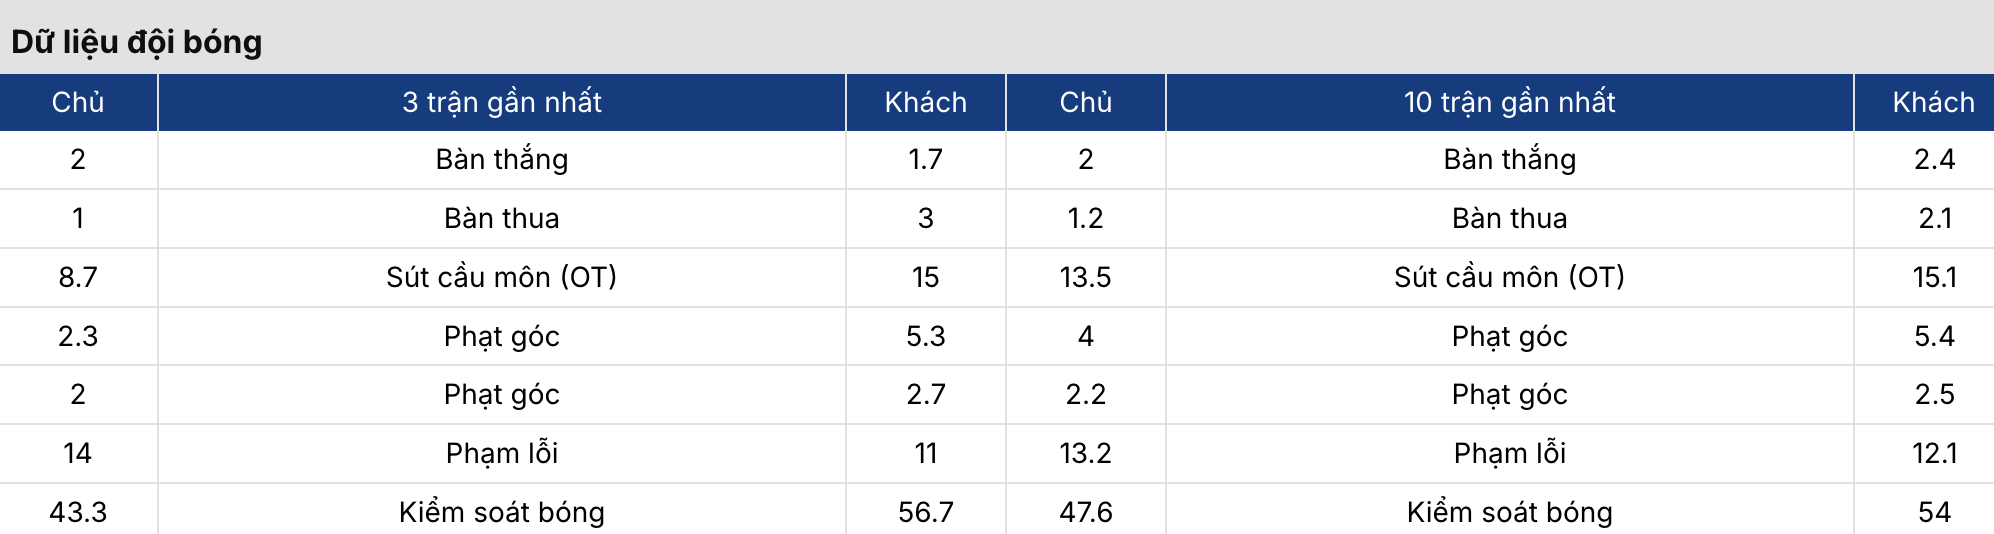The image size is (1994, 534).
Task: Click the home shots value 8.7
Action: [x=78, y=277]
